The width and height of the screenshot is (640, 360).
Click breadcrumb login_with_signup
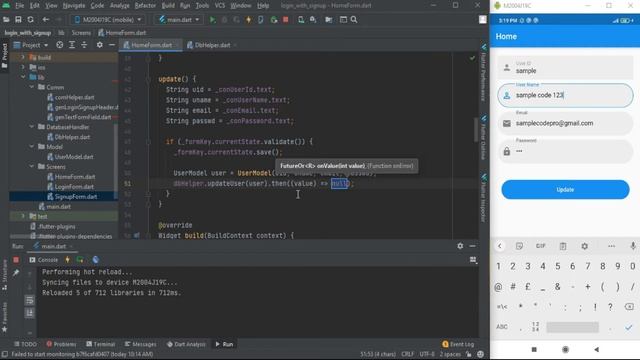click(x=28, y=33)
